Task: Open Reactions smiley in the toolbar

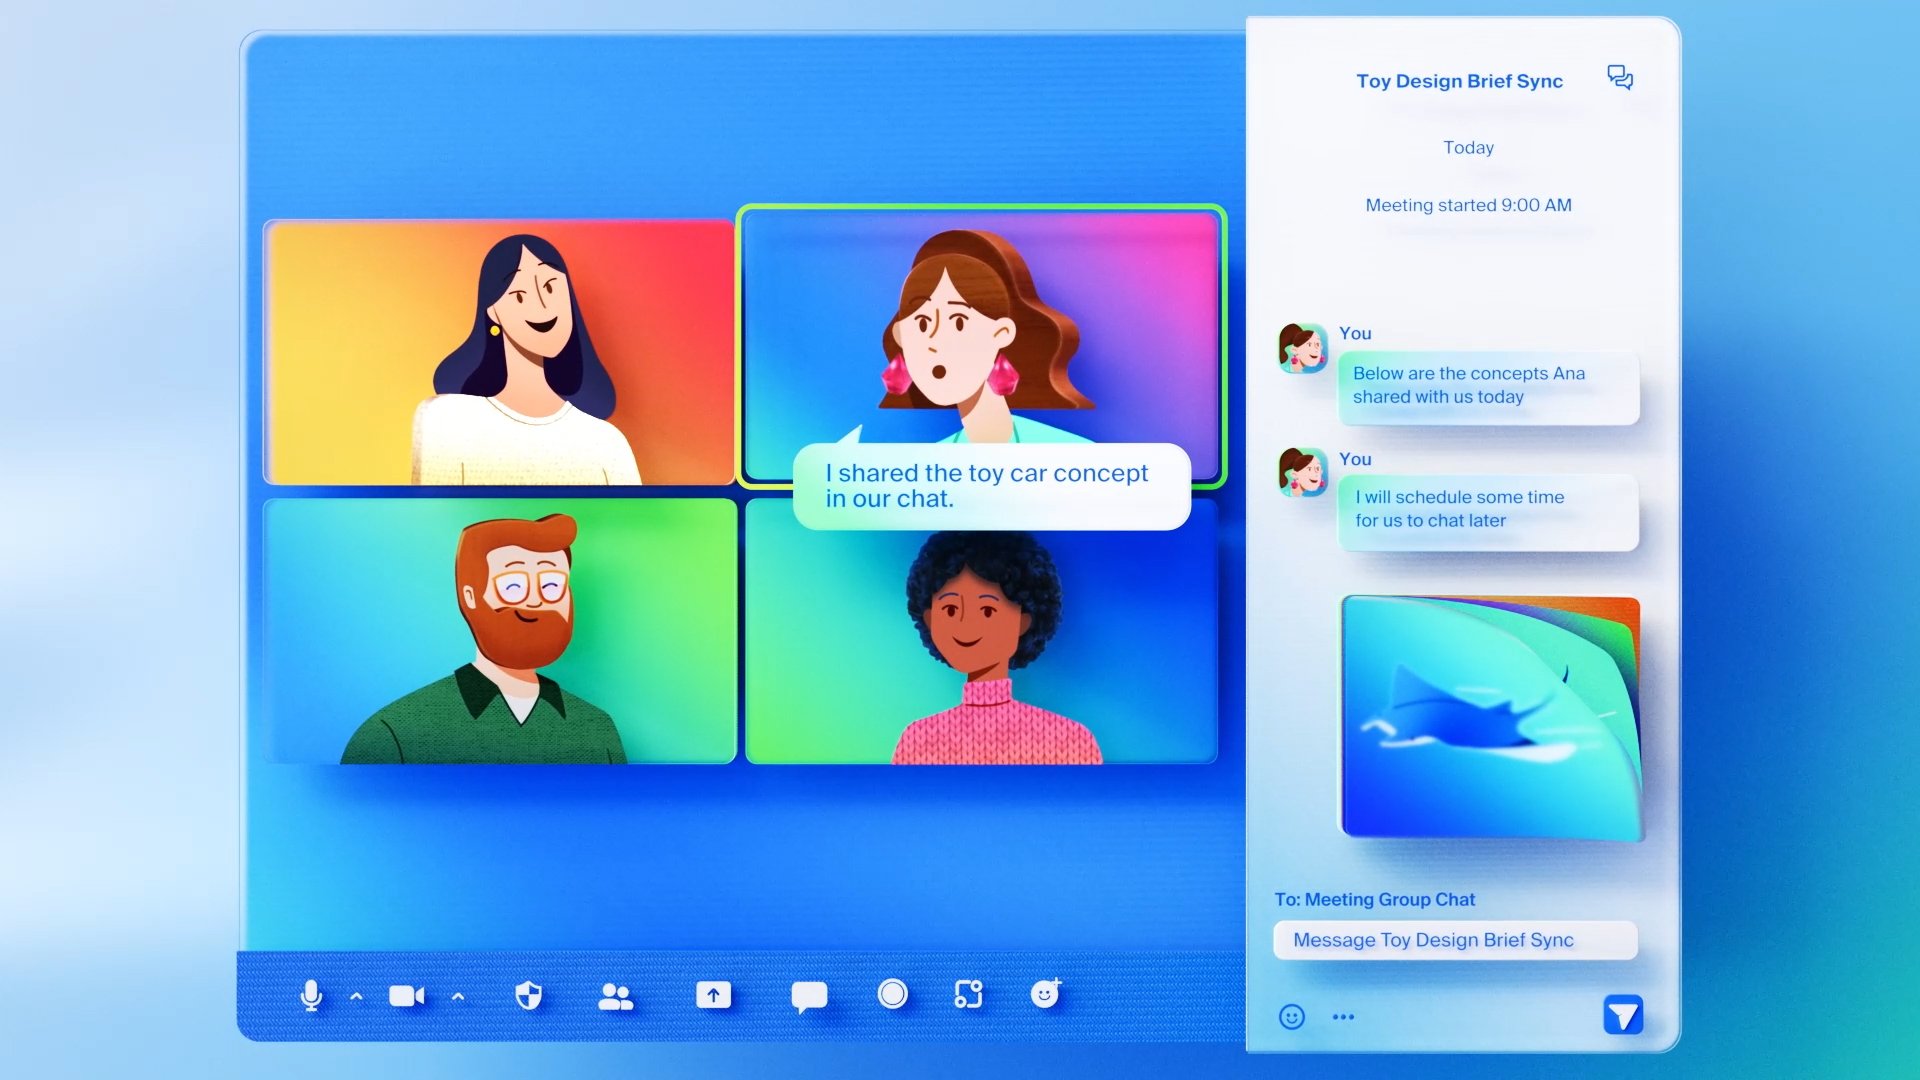Action: pyautogui.click(x=1046, y=993)
